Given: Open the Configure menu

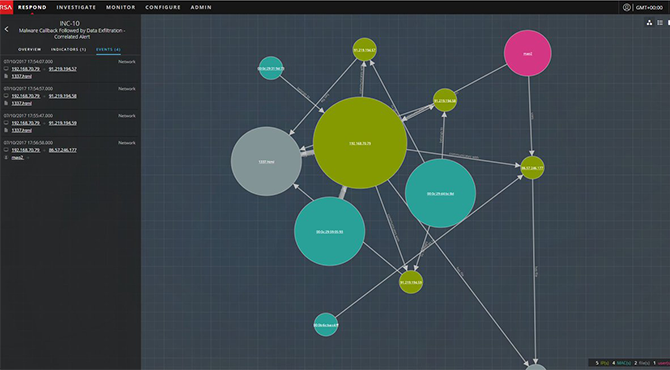Looking at the screenshot, I should click(163, 7).
